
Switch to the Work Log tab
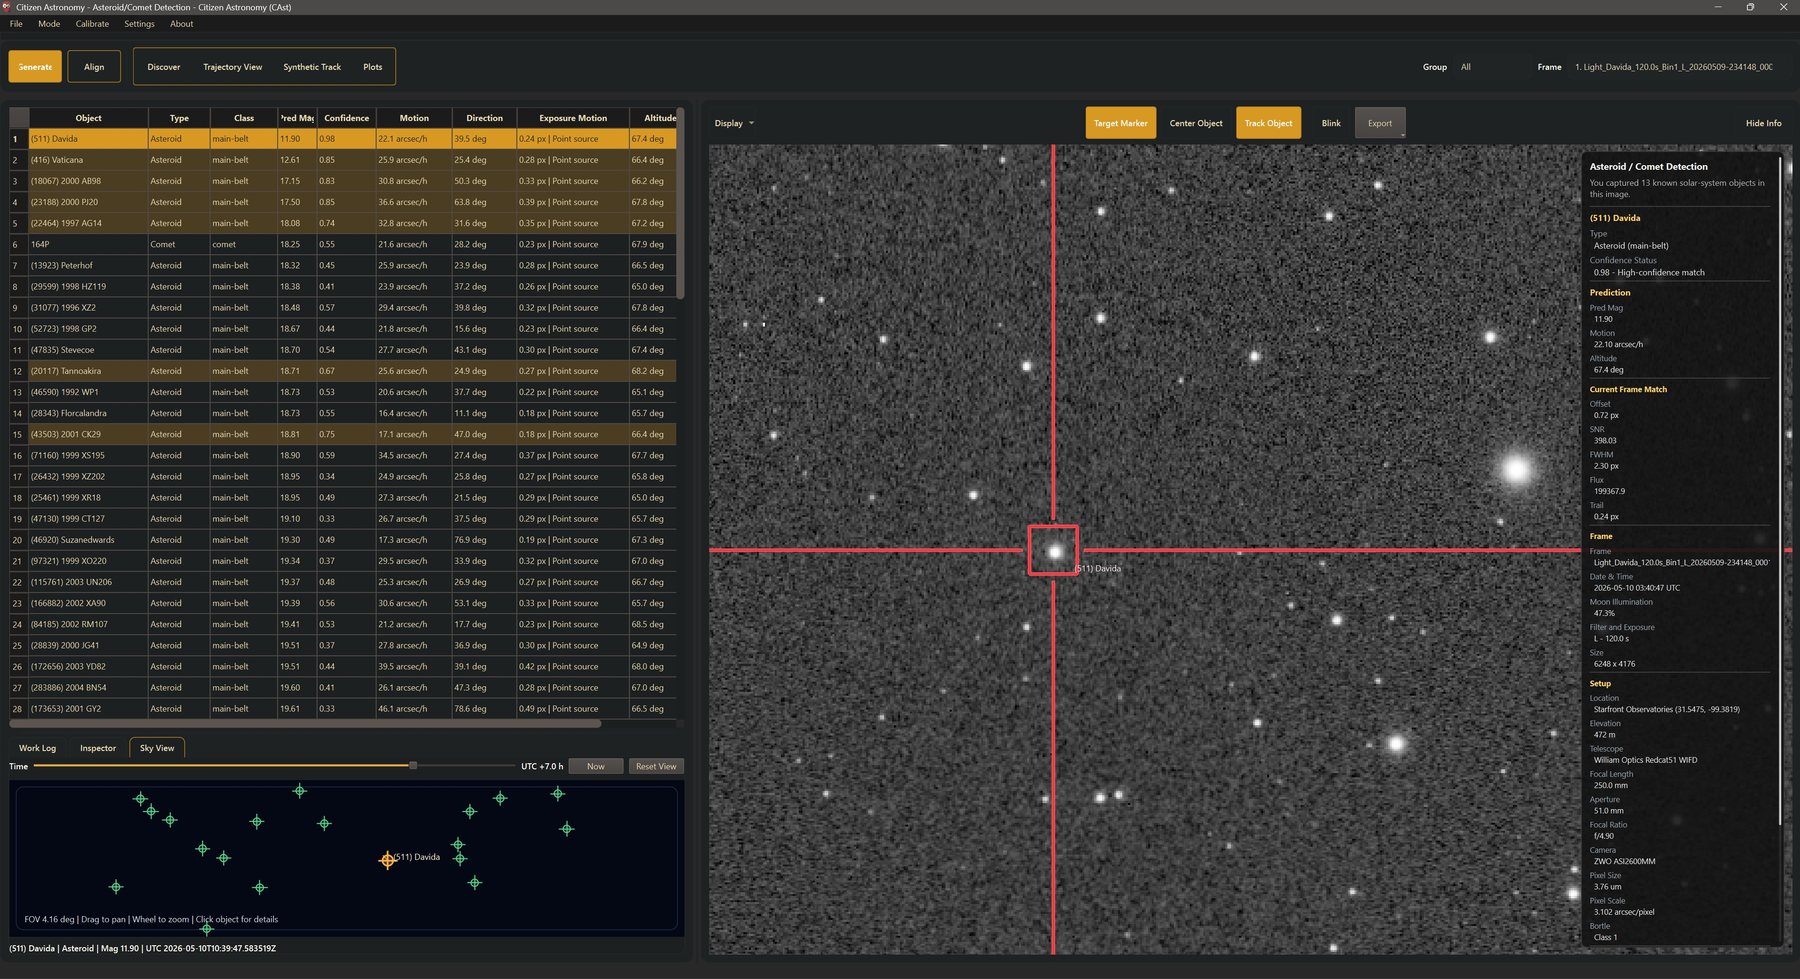[x=38, y=748]
